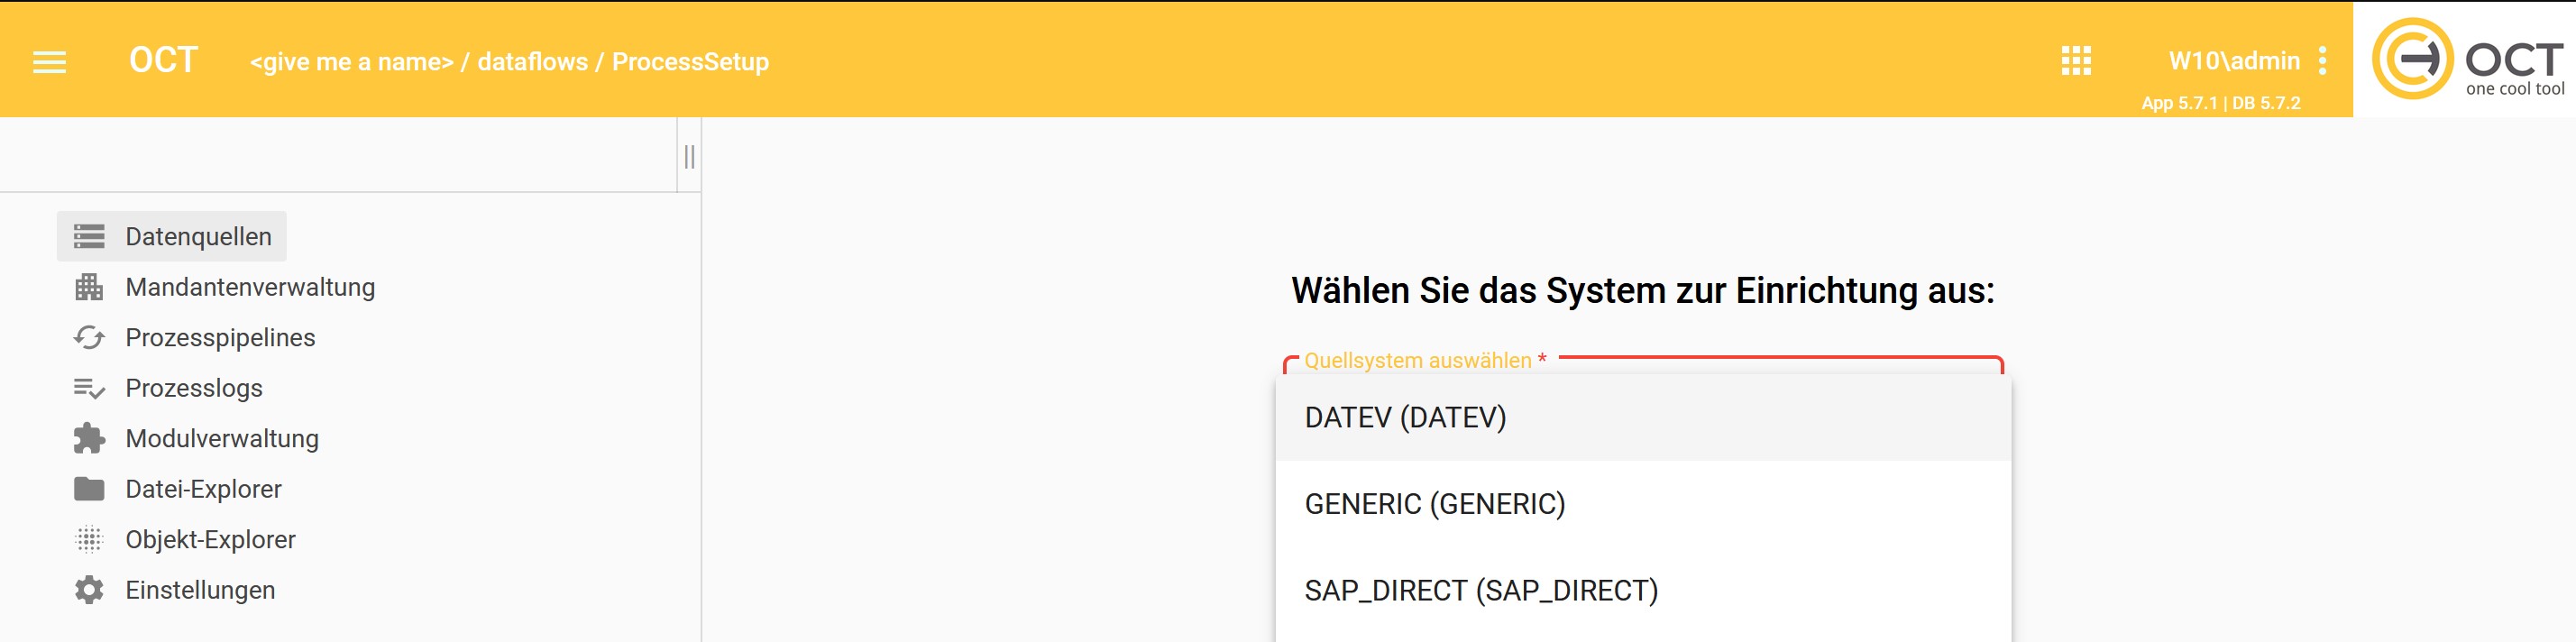Open the hamburger navigation menu

tap(49, 62)
